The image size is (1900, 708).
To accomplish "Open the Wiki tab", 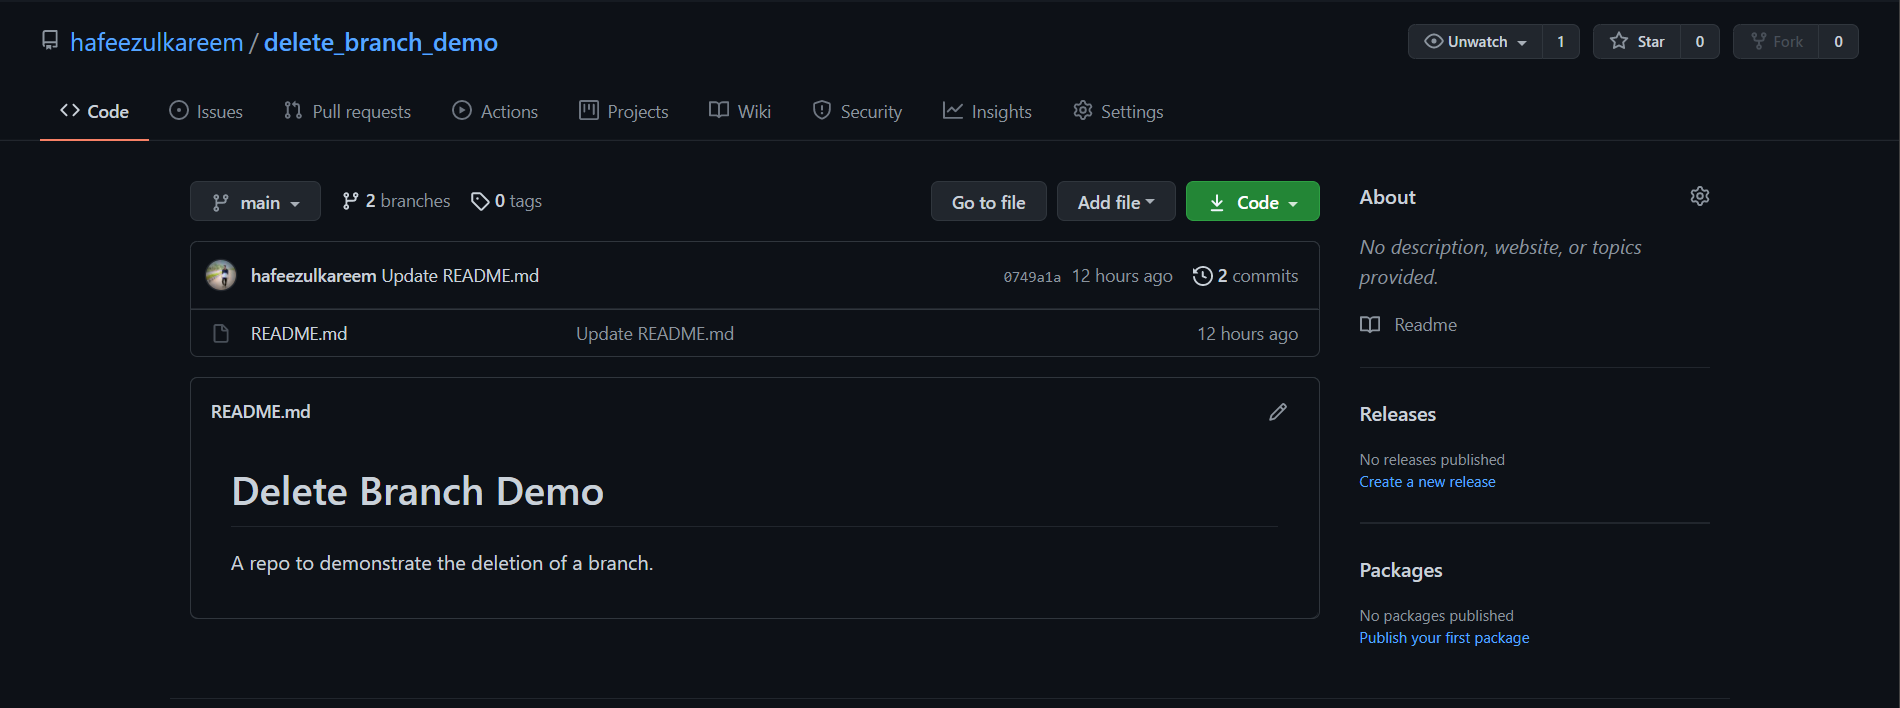I will pos(740,111).
